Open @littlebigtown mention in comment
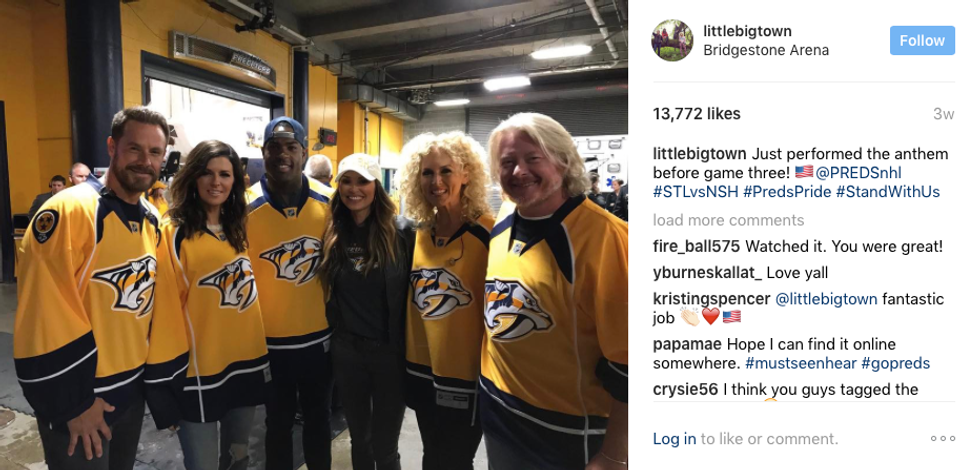 point(826,299)
